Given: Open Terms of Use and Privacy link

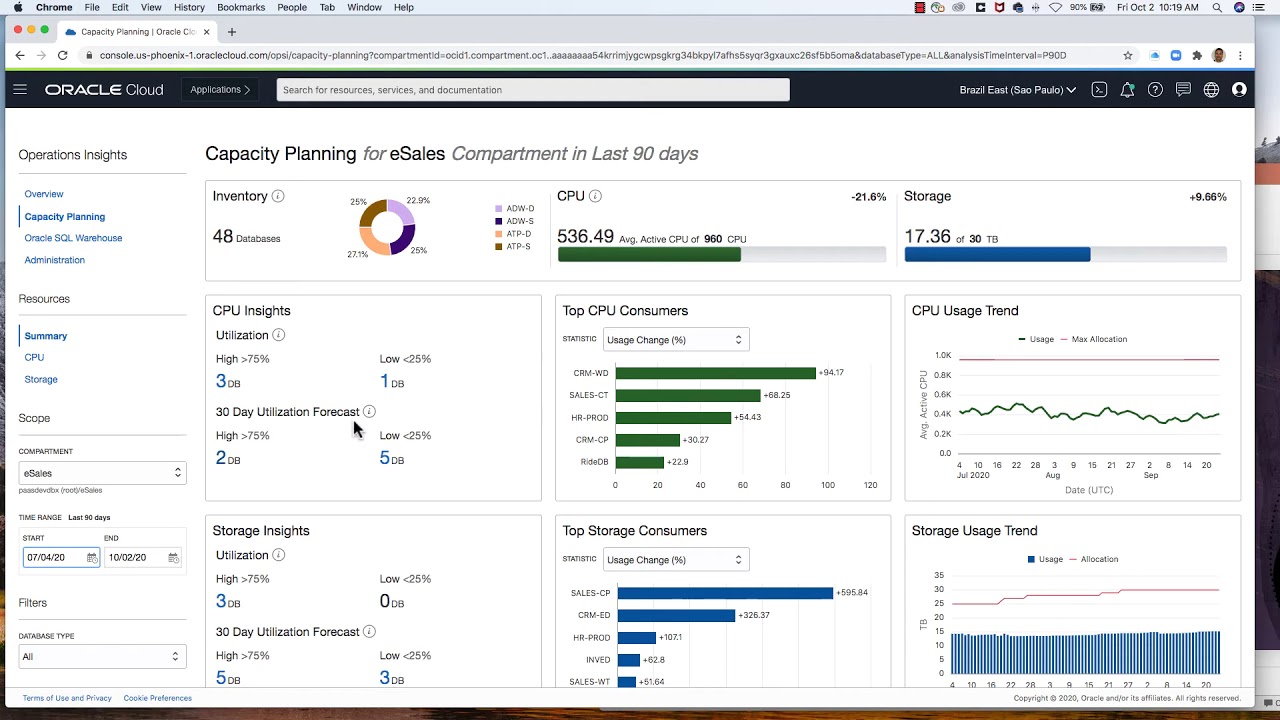Looking at the screenshot, I should tap(67, 698).
